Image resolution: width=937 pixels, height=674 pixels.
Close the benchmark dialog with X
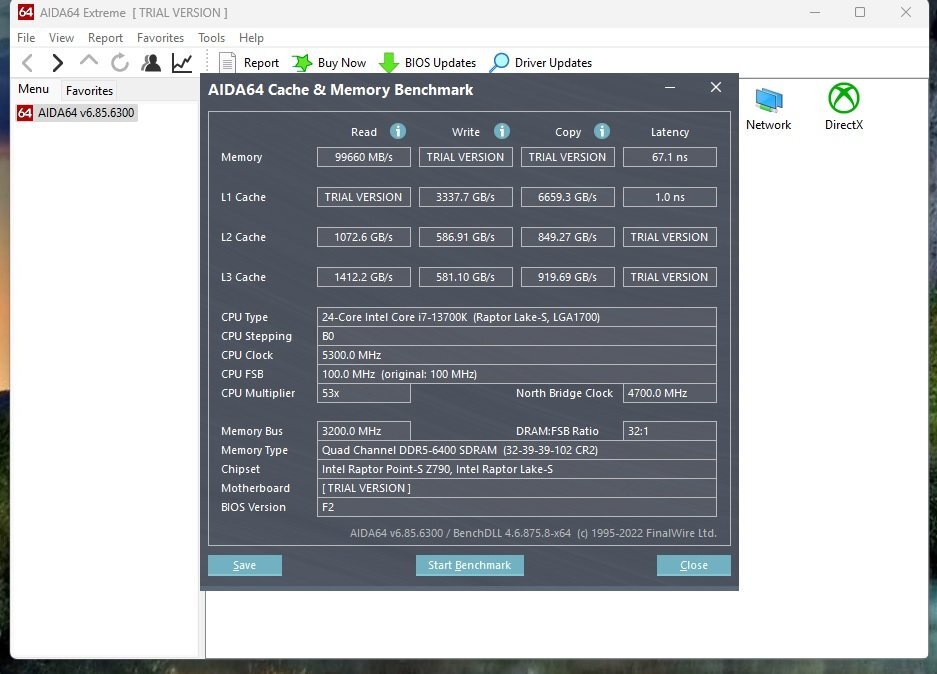tap(716, 87)
